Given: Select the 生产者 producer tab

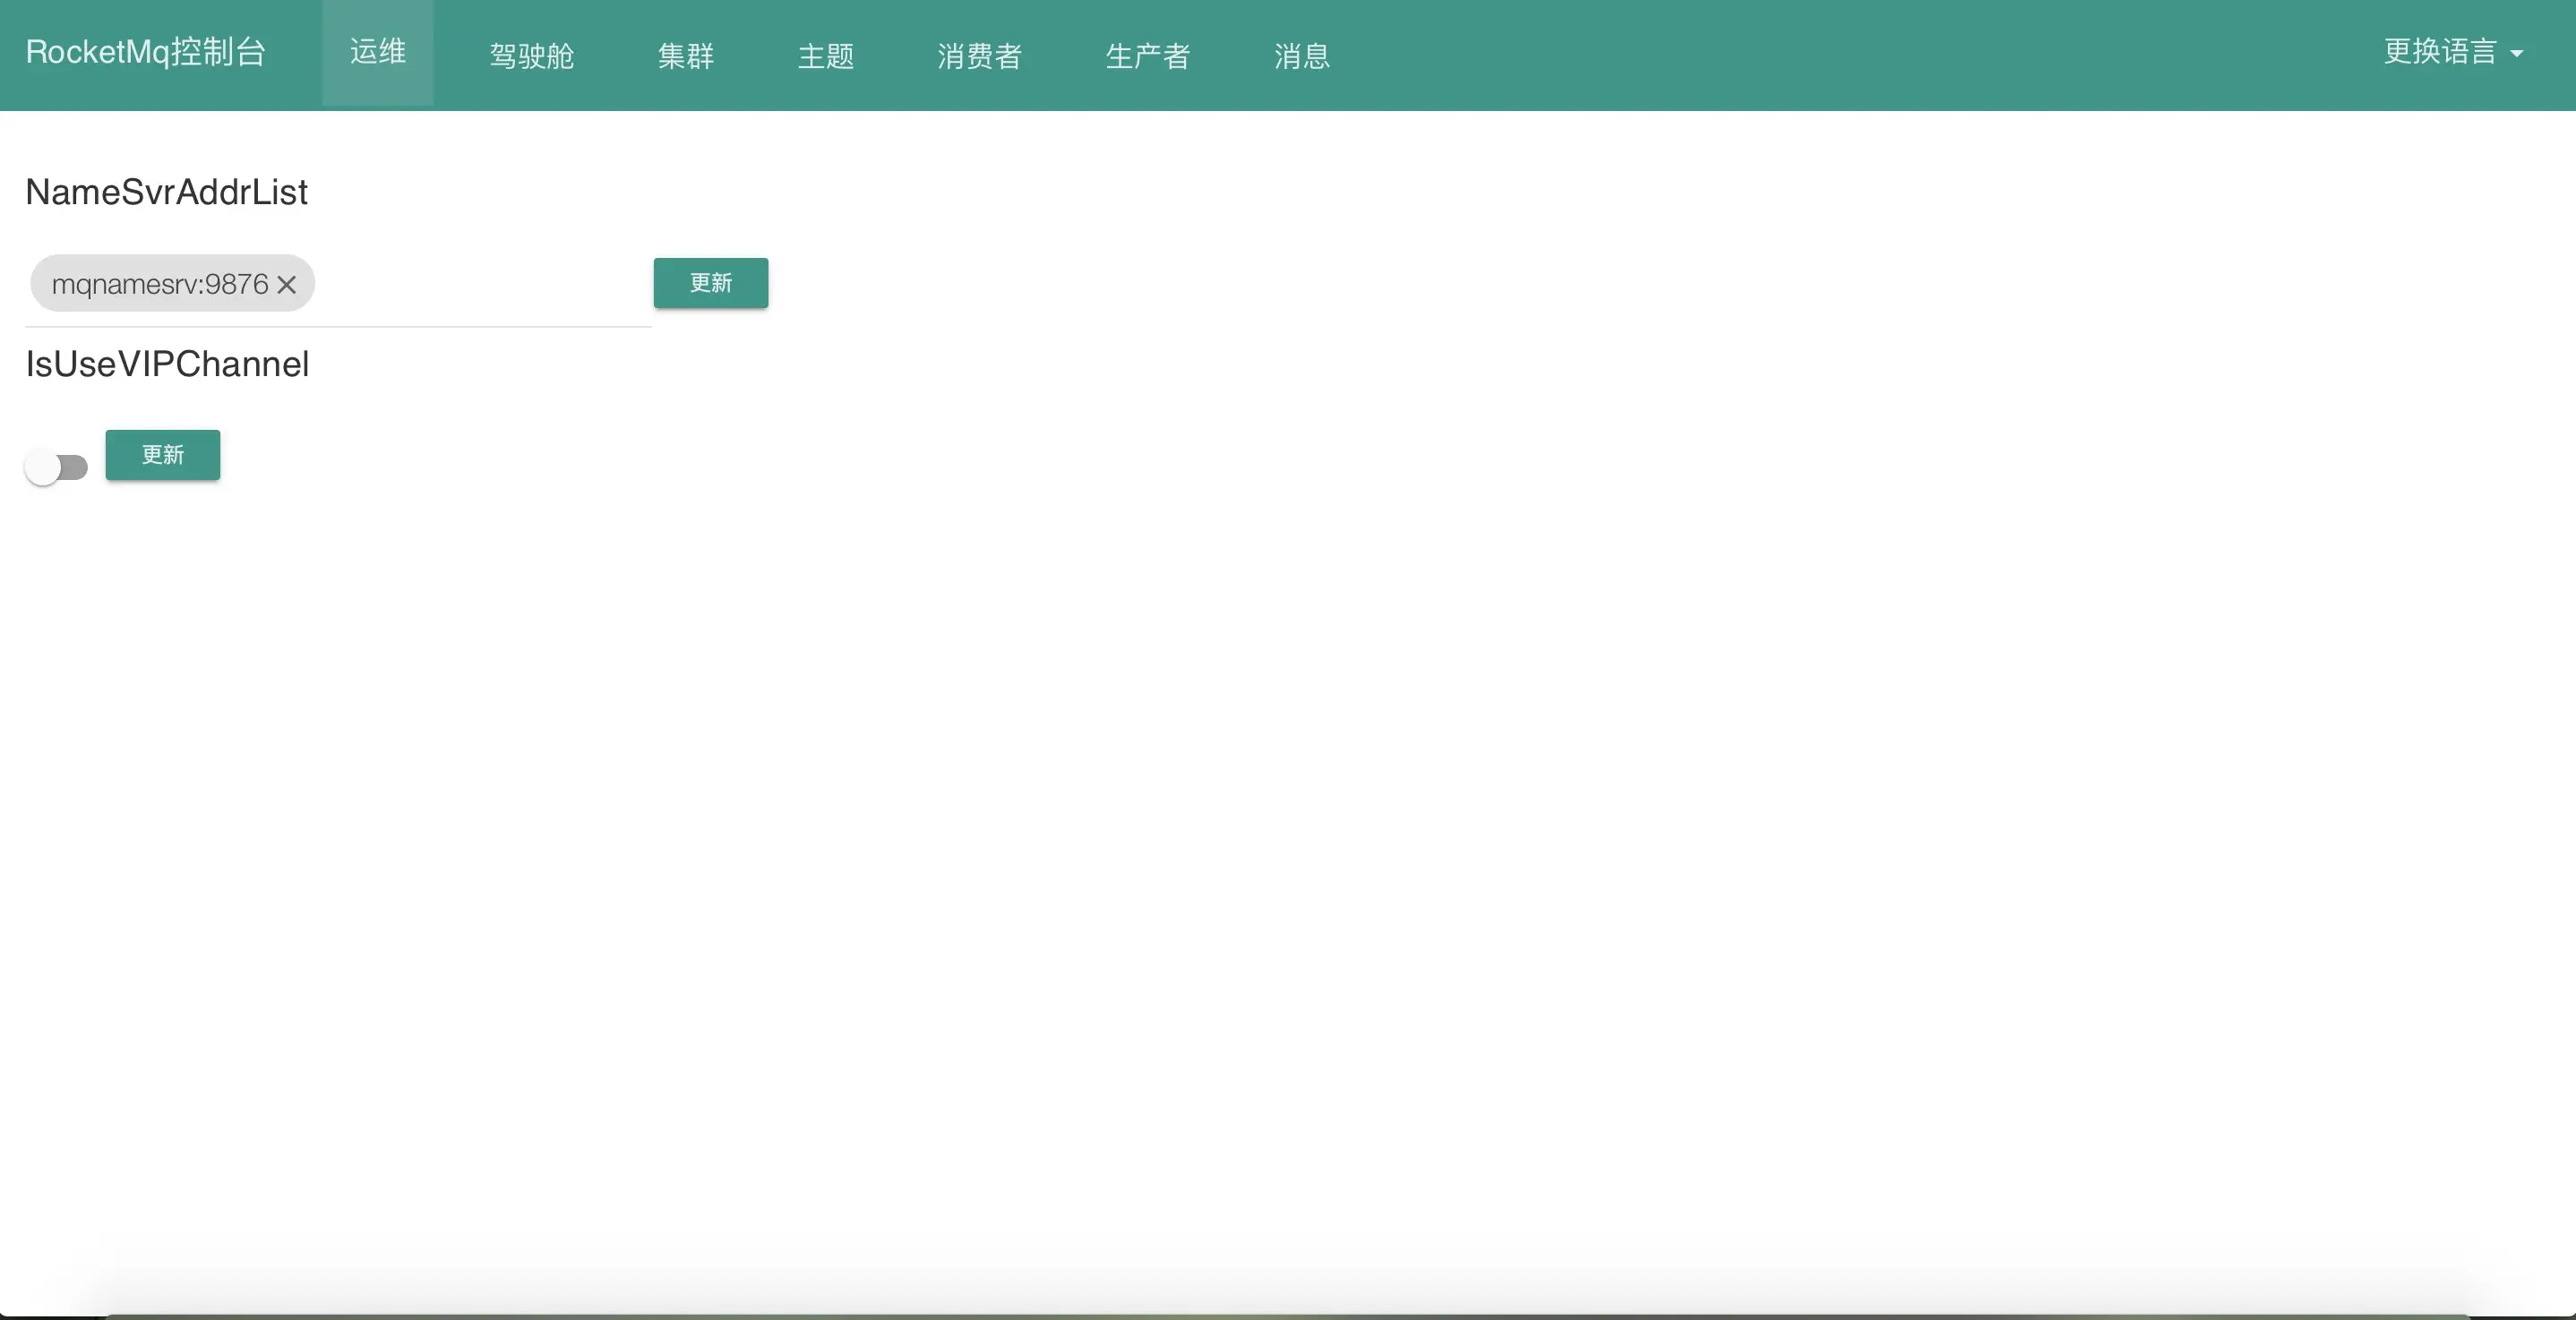Looking at the screenshot, I should pos(1147,56).
